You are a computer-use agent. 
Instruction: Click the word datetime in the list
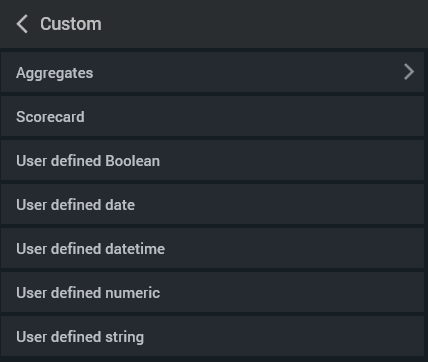point(135,249)
